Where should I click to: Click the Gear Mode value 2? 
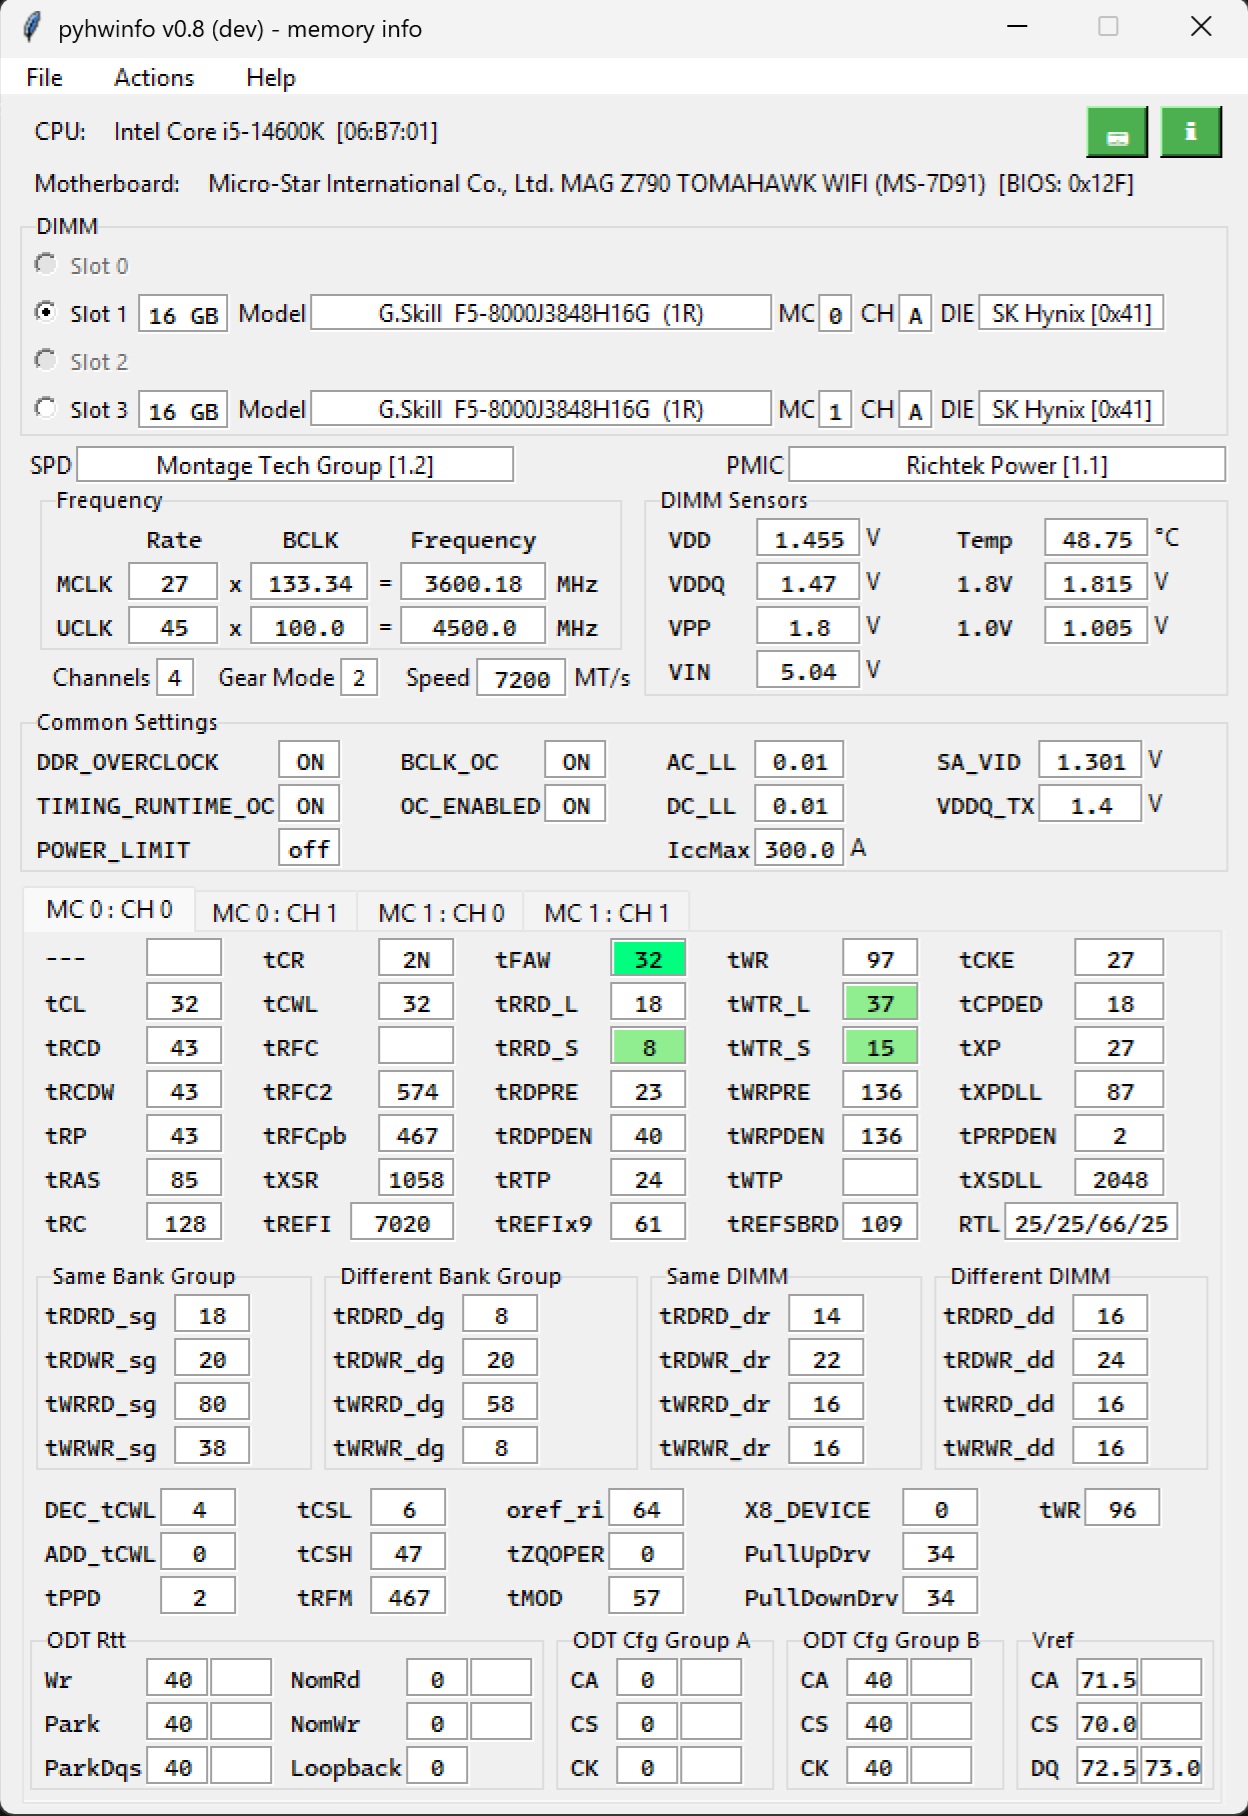click(359, 679)
